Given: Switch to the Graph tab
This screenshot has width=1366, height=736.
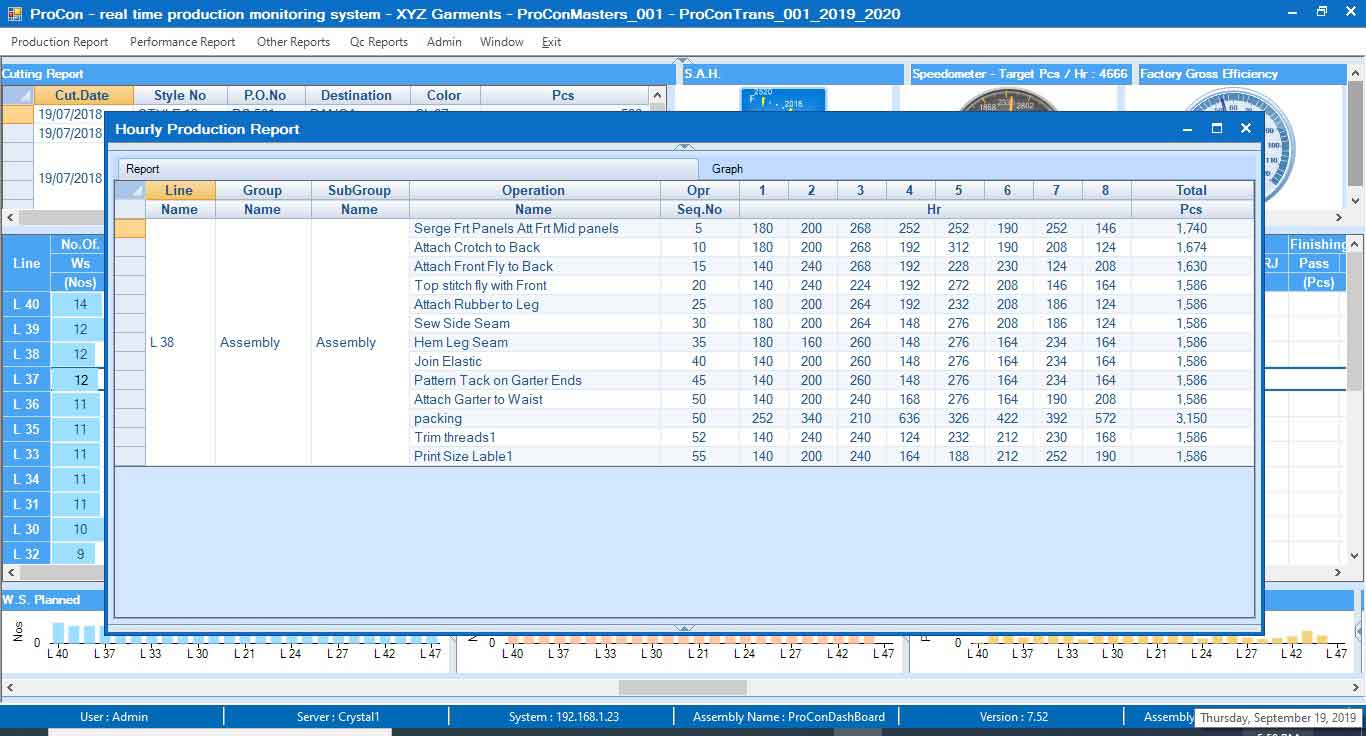Looking at the screenshot, I should tap(727, 169).
